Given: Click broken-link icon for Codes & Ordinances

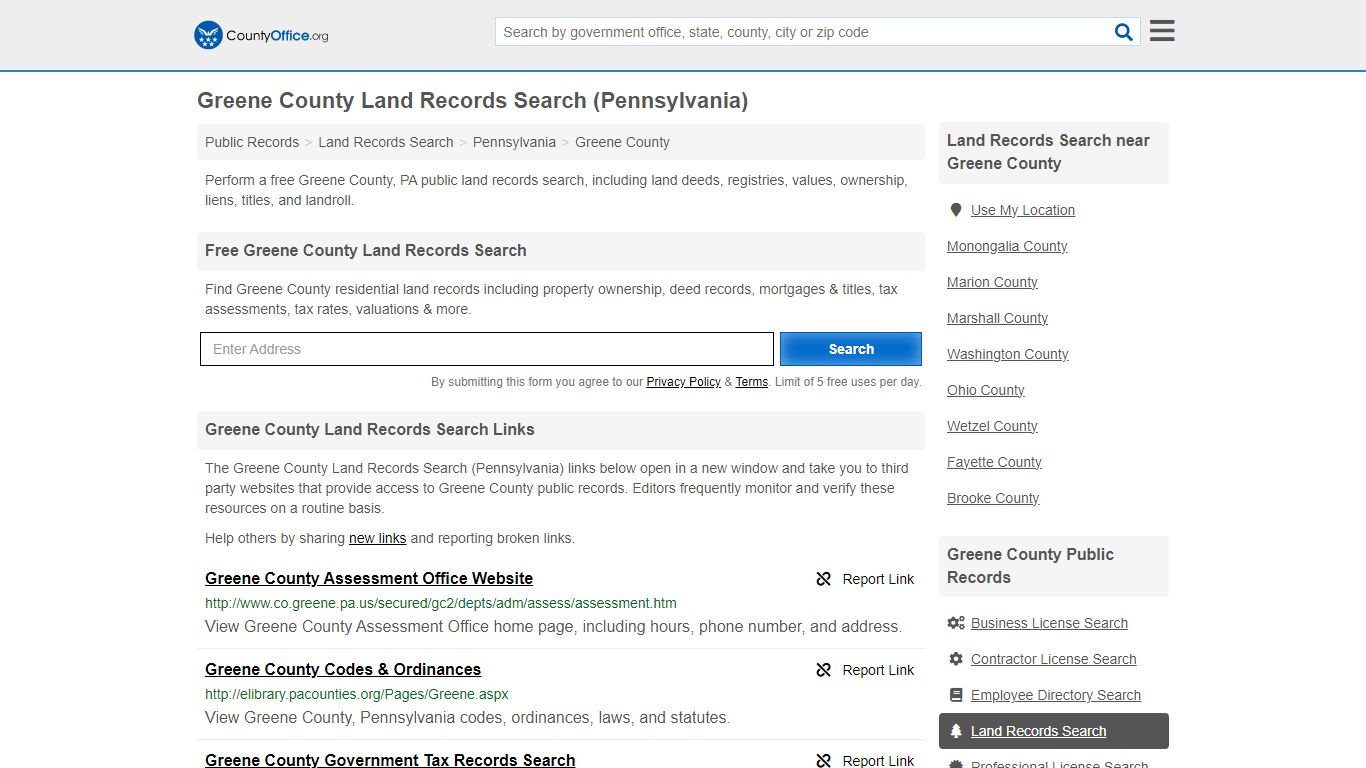Looking at the screenshot, I should click(824, 670).
